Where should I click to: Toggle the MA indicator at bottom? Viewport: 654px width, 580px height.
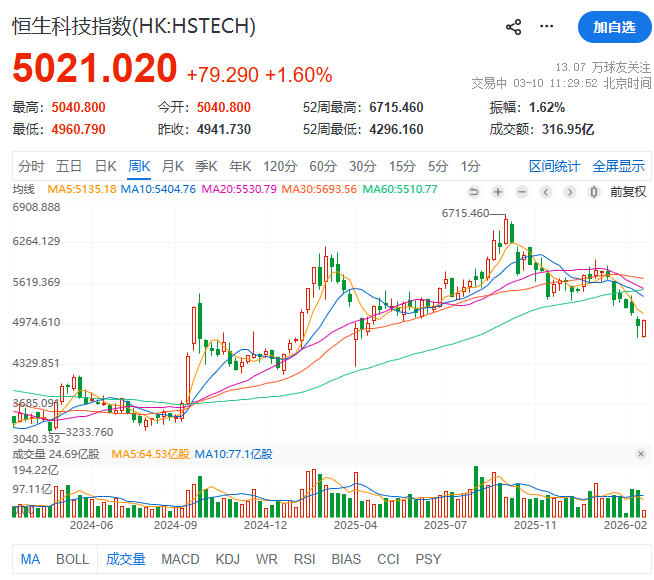(x=31, y=559)
